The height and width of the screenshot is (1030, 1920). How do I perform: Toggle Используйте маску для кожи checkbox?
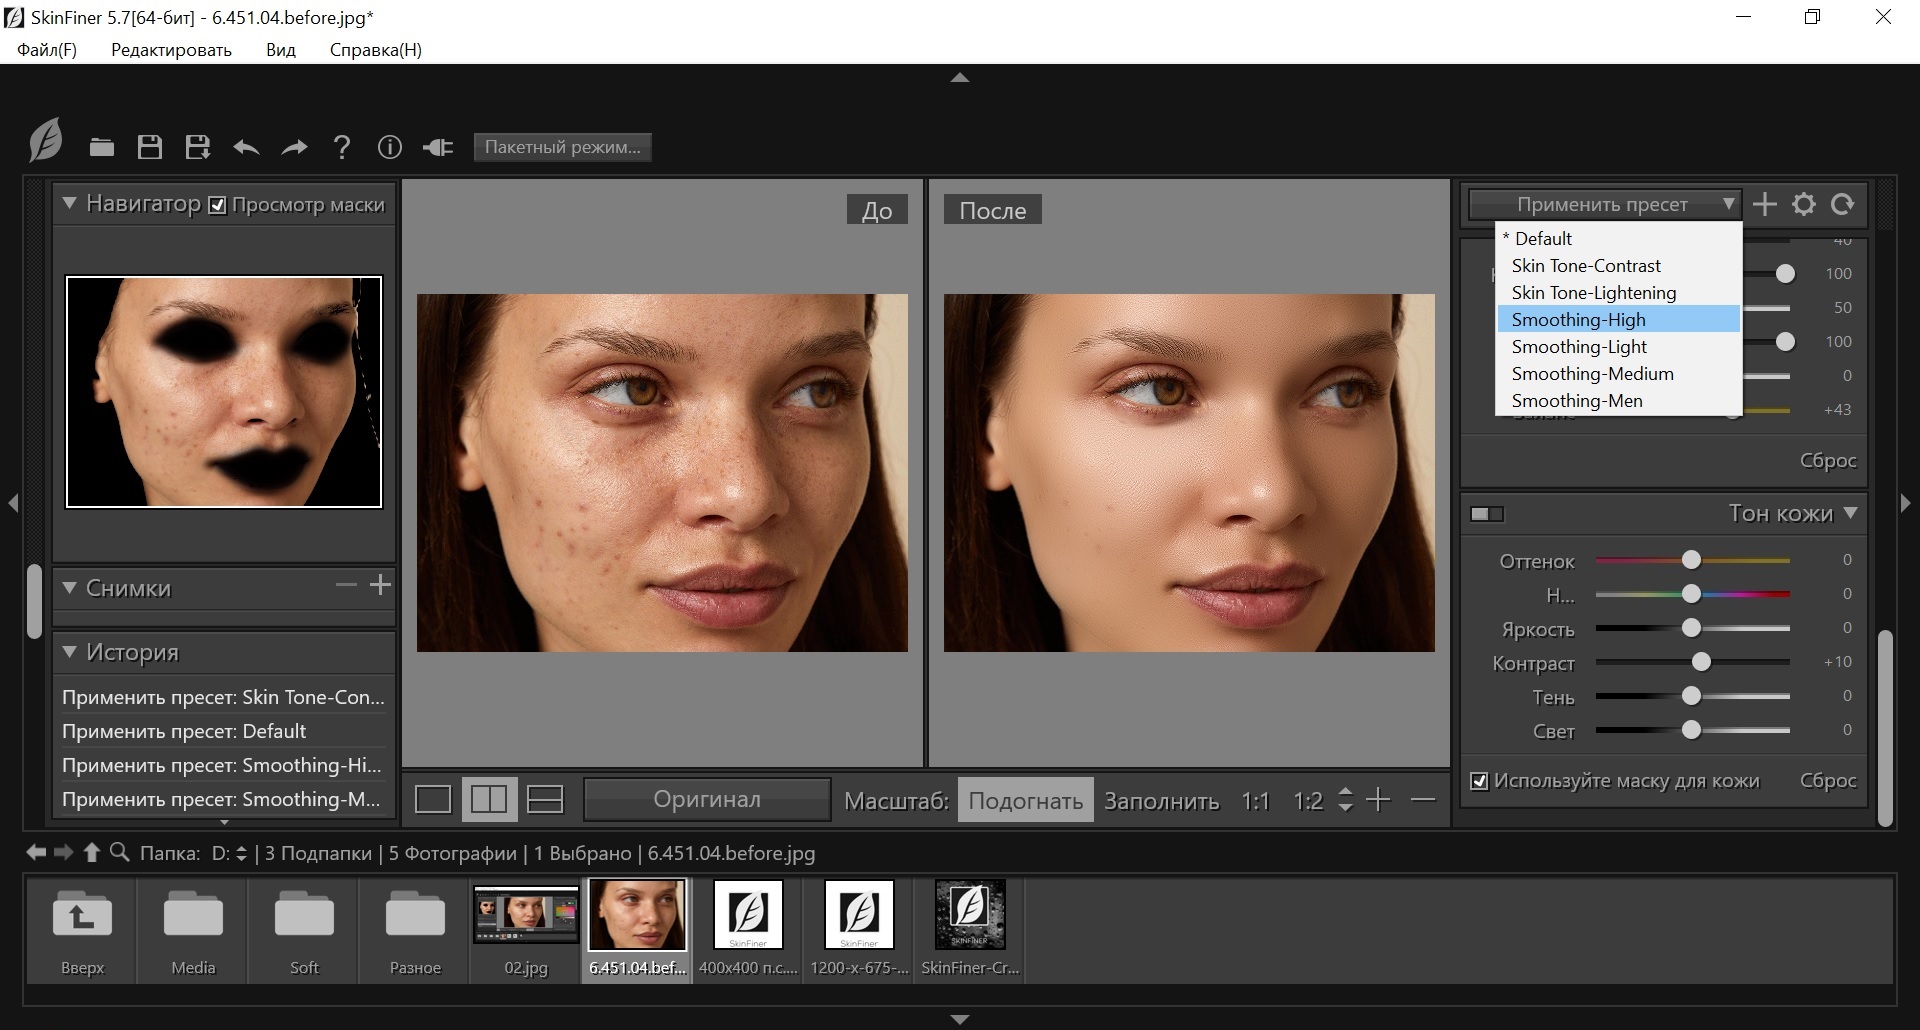click(x=1479, y=781)
